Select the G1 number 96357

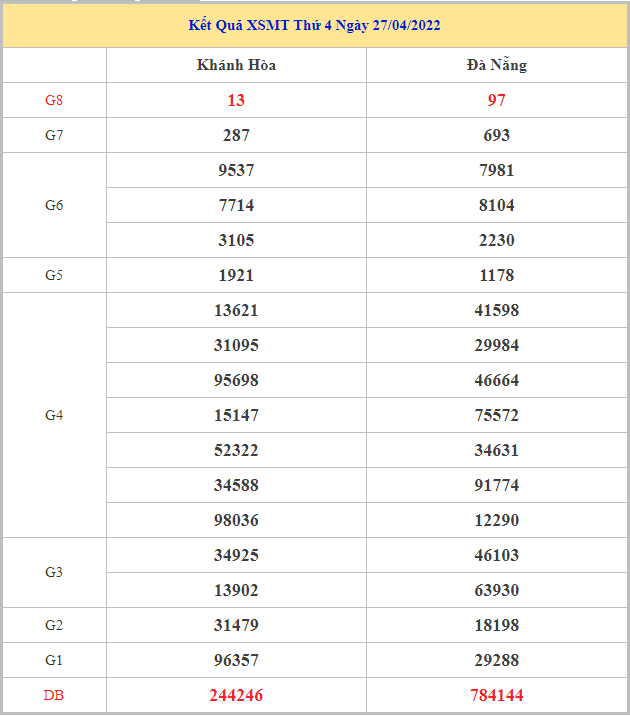pyautogui.click(x=236, y=660)
